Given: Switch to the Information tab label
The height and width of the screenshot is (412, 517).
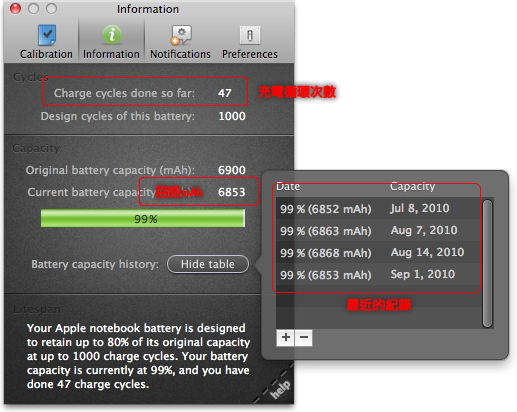Looking at the screenshot, I should coord(111,54).
